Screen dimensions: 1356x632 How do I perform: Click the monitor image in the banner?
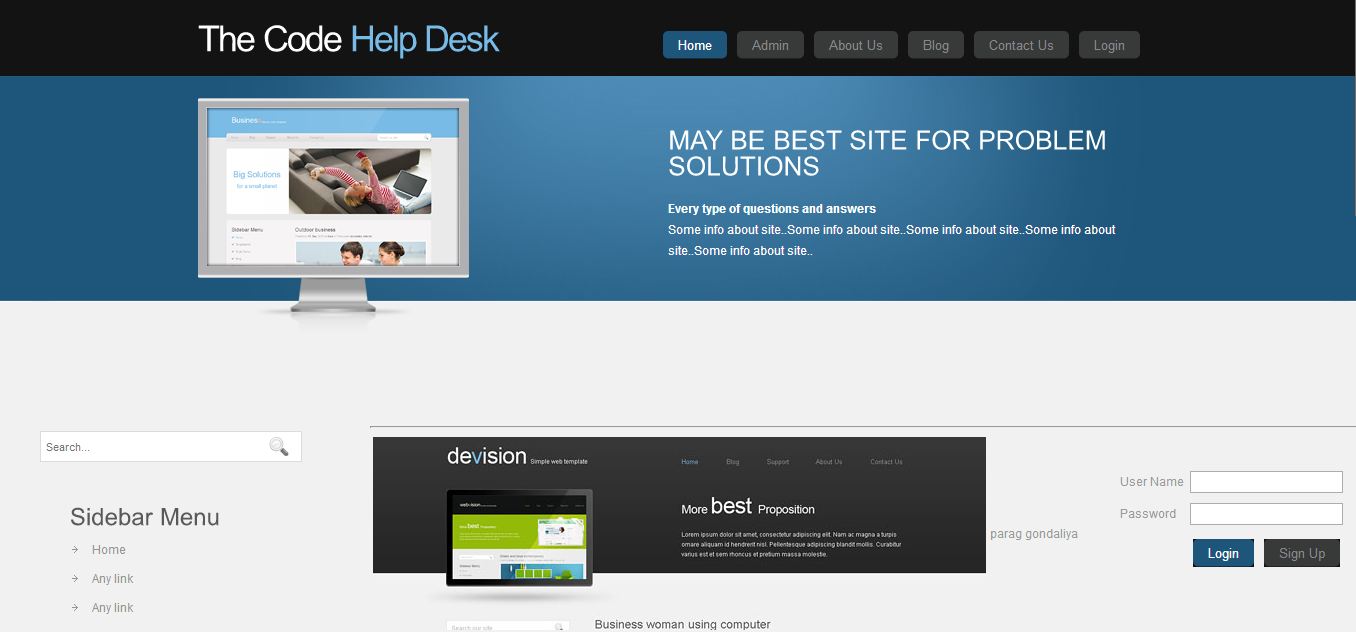click(x=333, y=206)
